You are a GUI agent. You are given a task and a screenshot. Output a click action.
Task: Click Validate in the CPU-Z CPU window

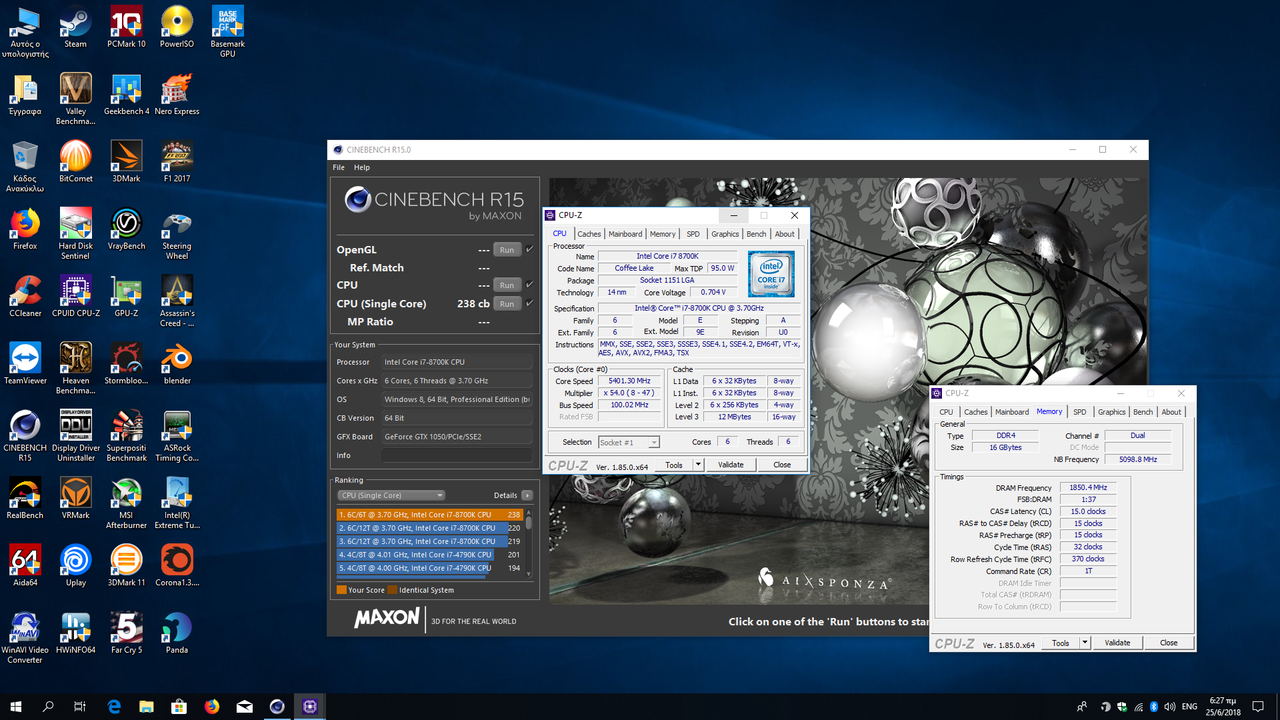(x=731, y=464)
